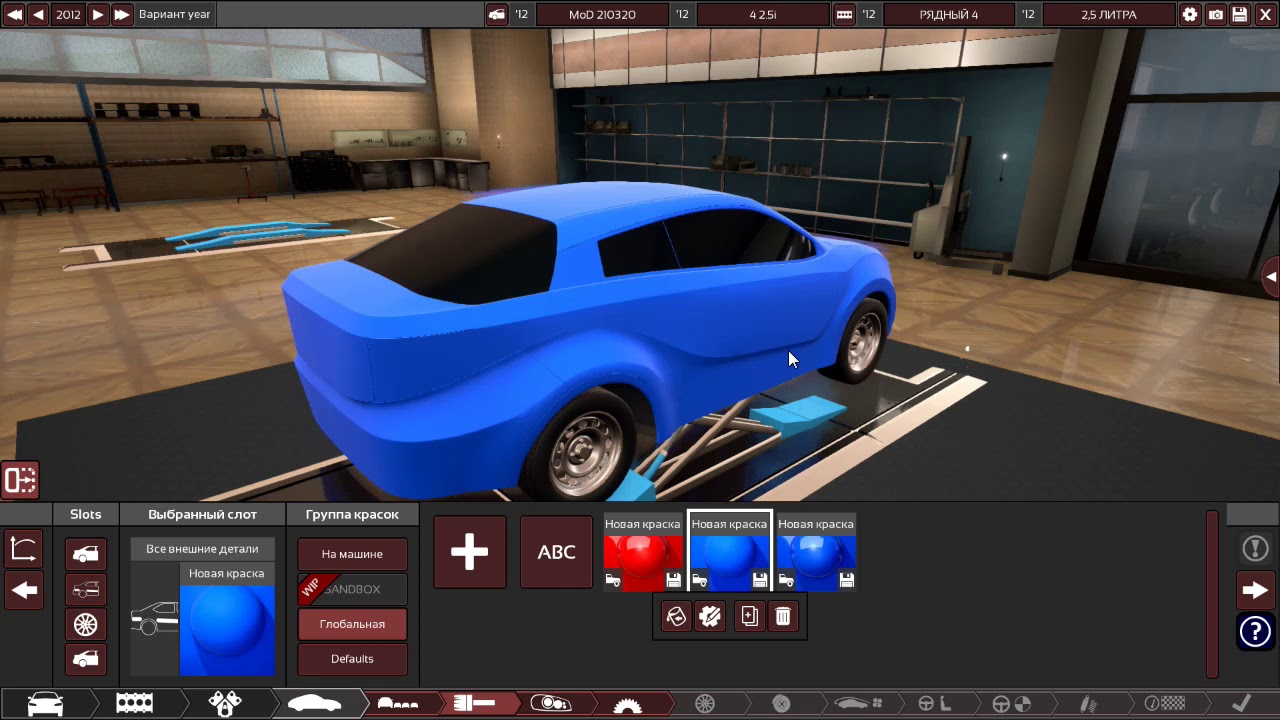Add a new paint with plus button
1280x720 pixels.
[470, 552]
